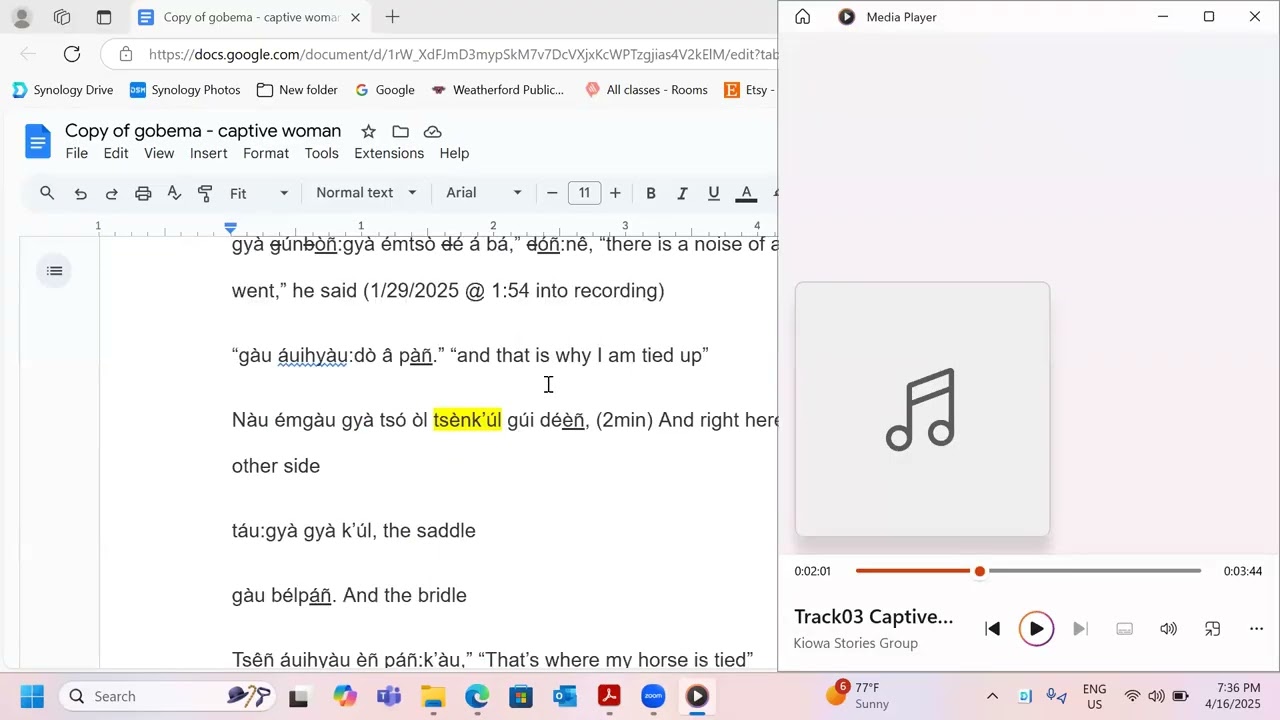Expand the Normal text style dropdown
The image size is (1280, 720).
(x=366, y=193)
